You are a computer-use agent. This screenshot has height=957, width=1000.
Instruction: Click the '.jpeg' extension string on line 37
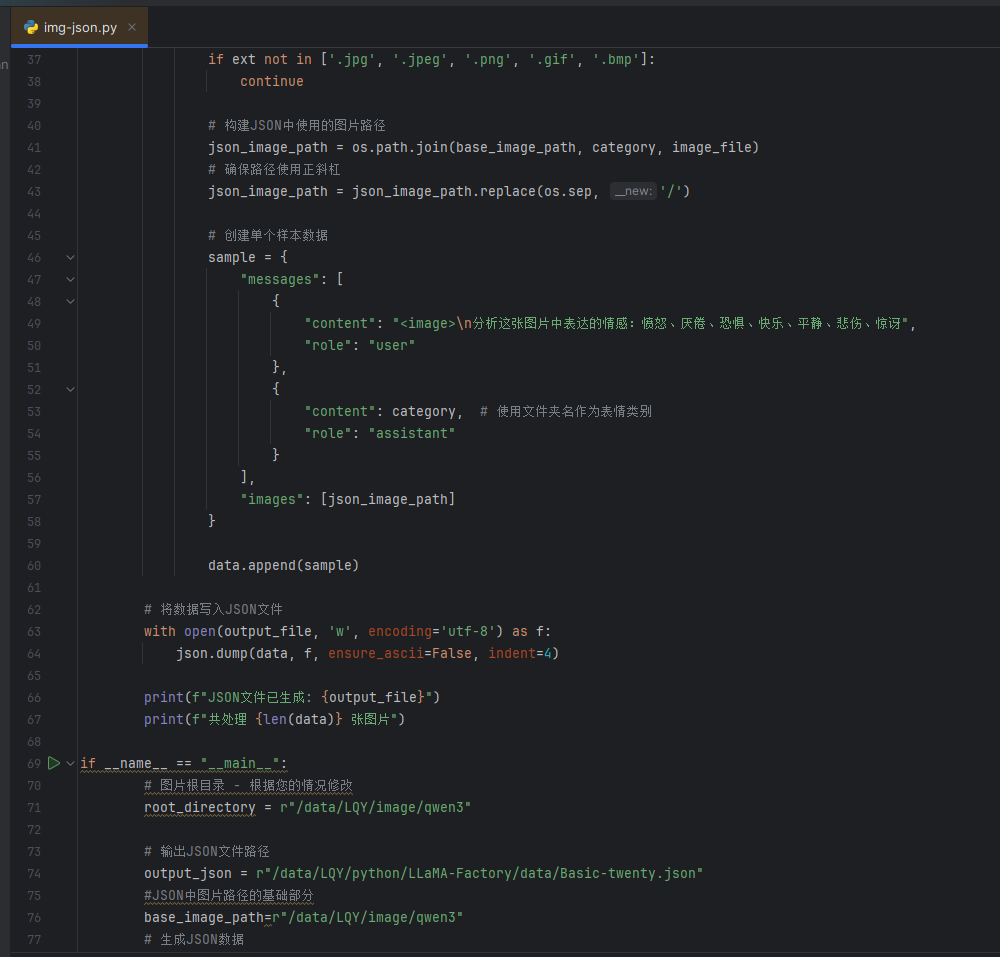[420, 60]
